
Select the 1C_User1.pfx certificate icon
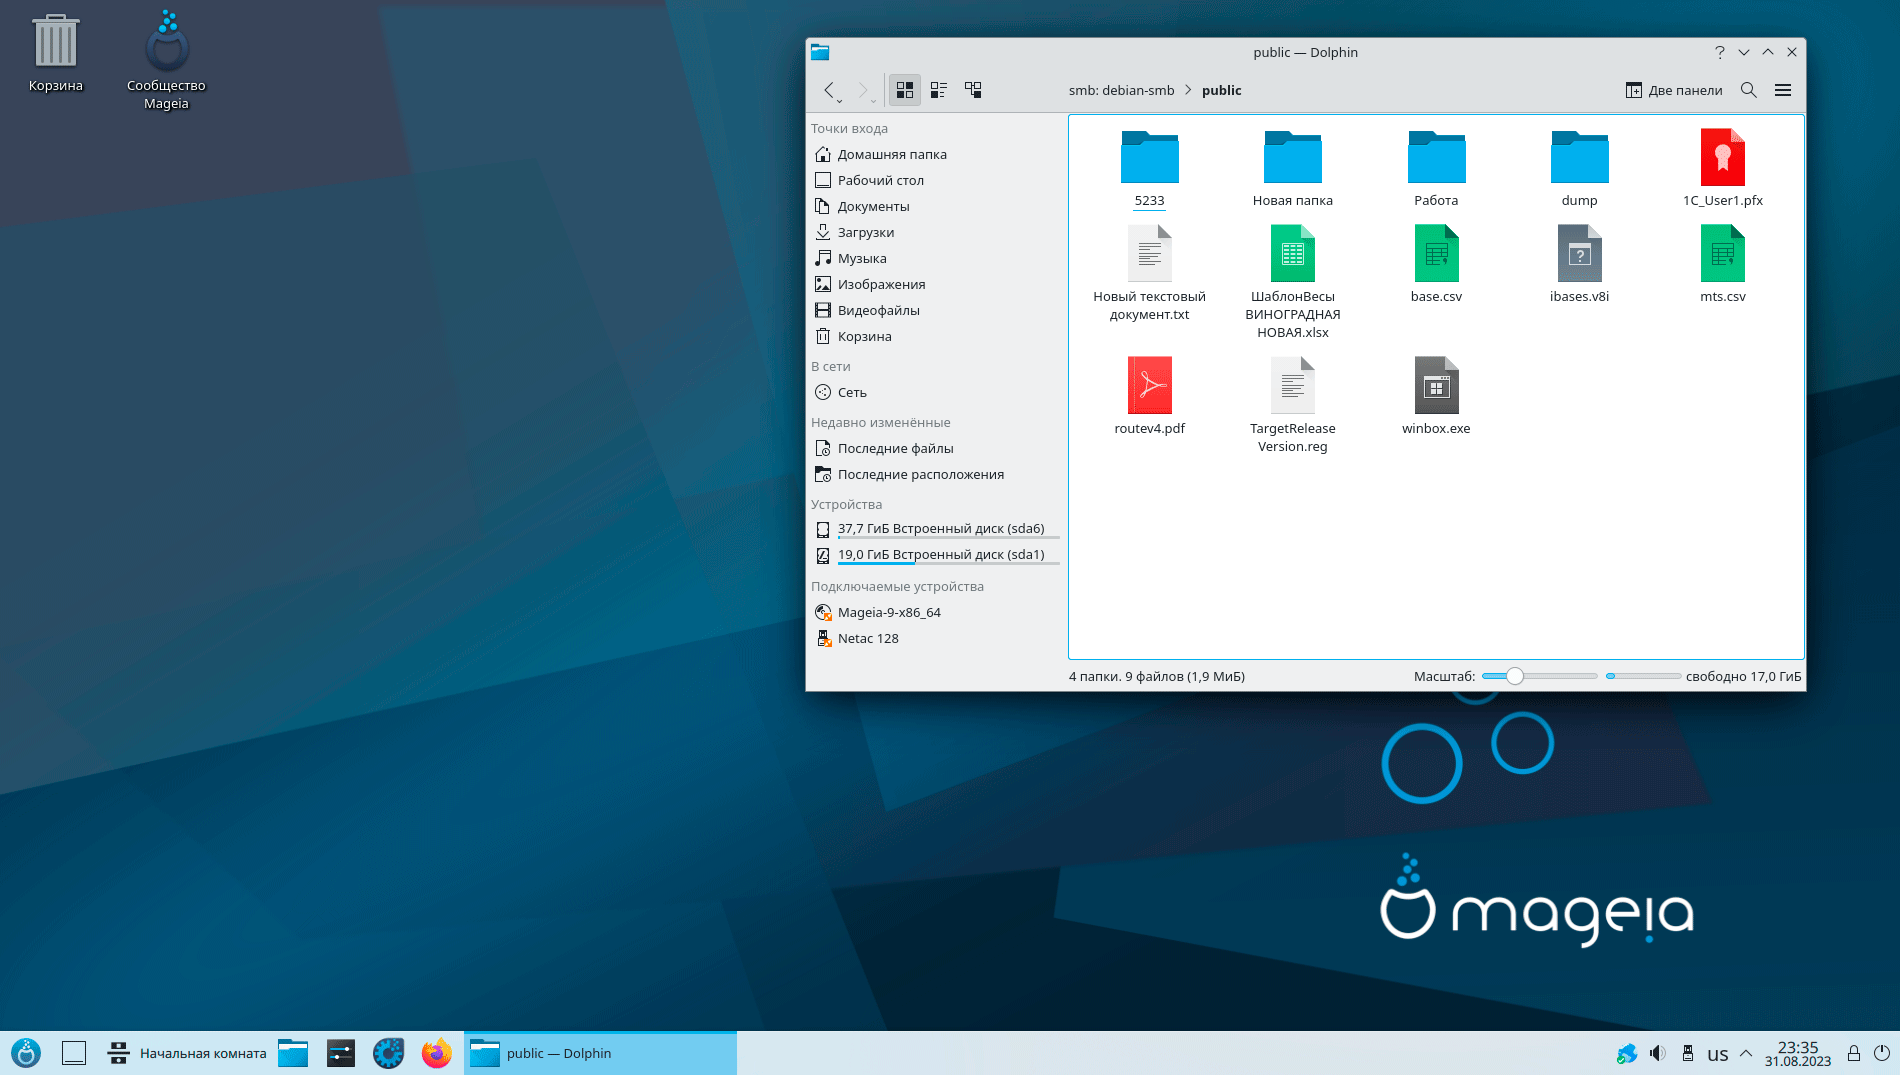click(1722, 158)
